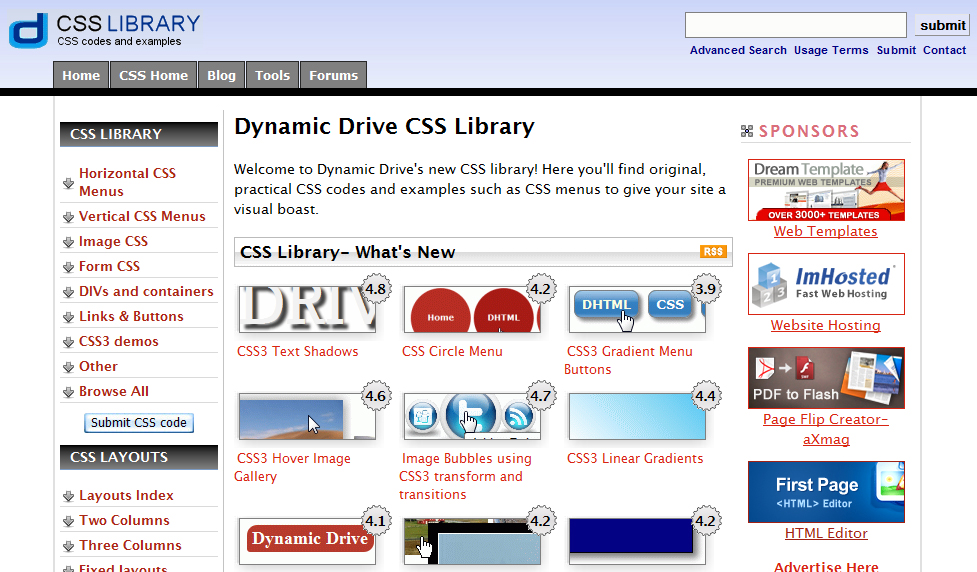977x572 pixels.
Task: Go to the Blog tab
Action: coord(221,75)
